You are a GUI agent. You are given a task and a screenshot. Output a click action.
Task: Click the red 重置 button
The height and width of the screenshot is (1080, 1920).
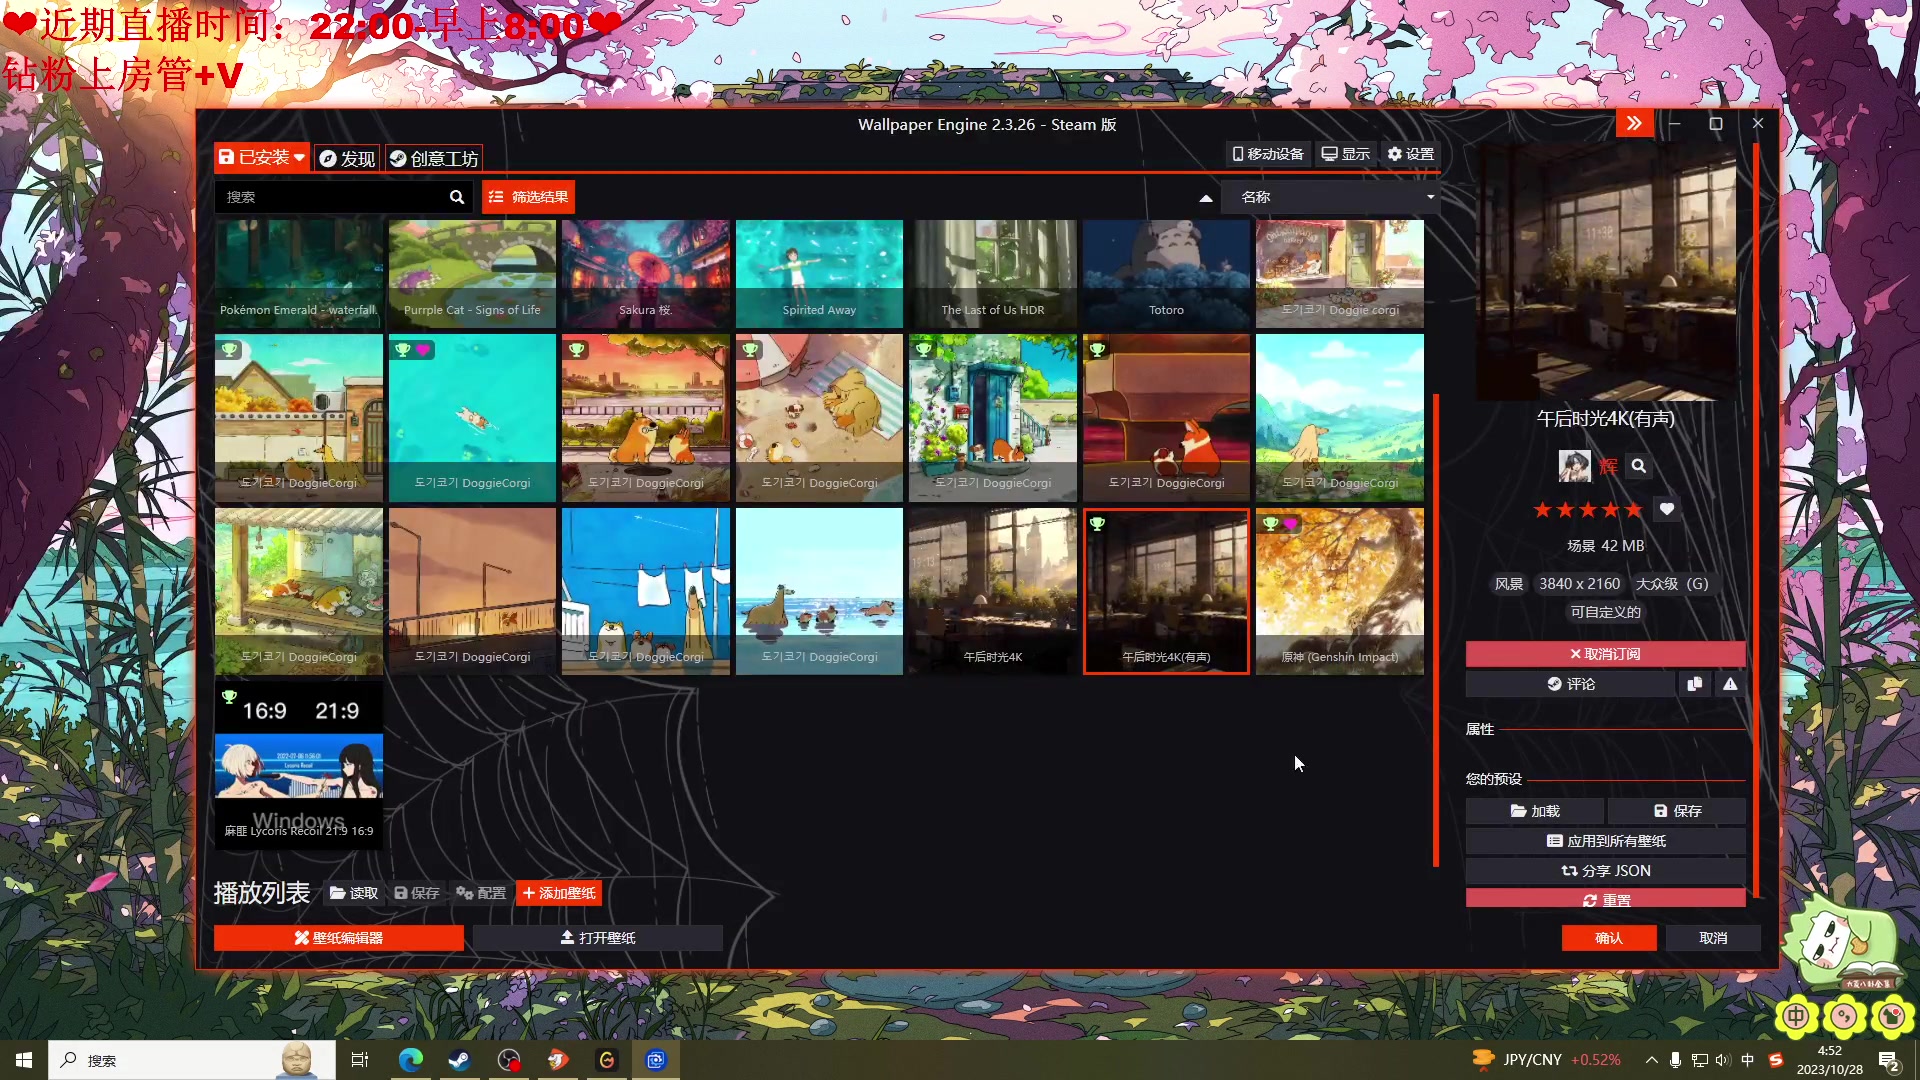tap(1605, 899)
